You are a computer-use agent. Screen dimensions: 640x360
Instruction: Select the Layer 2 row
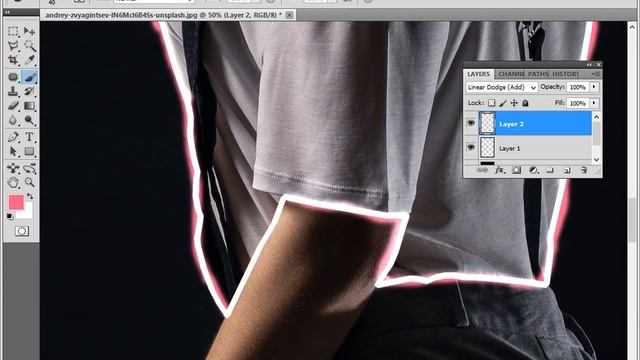[x=528, y=123]
